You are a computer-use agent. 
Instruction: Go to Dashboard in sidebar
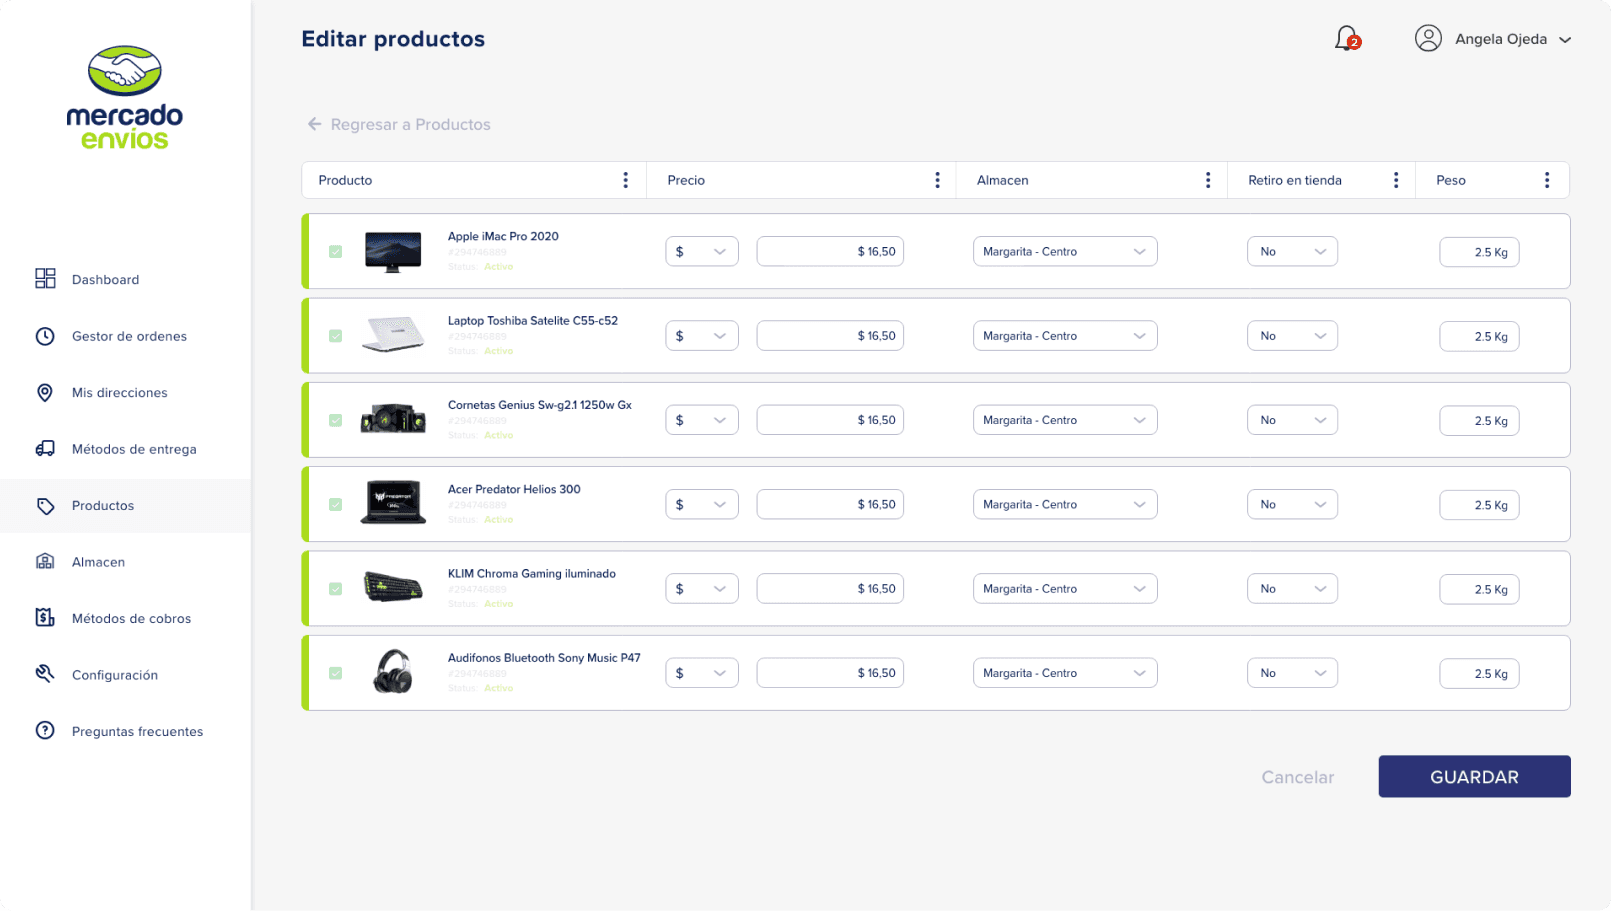pos(105,279)
